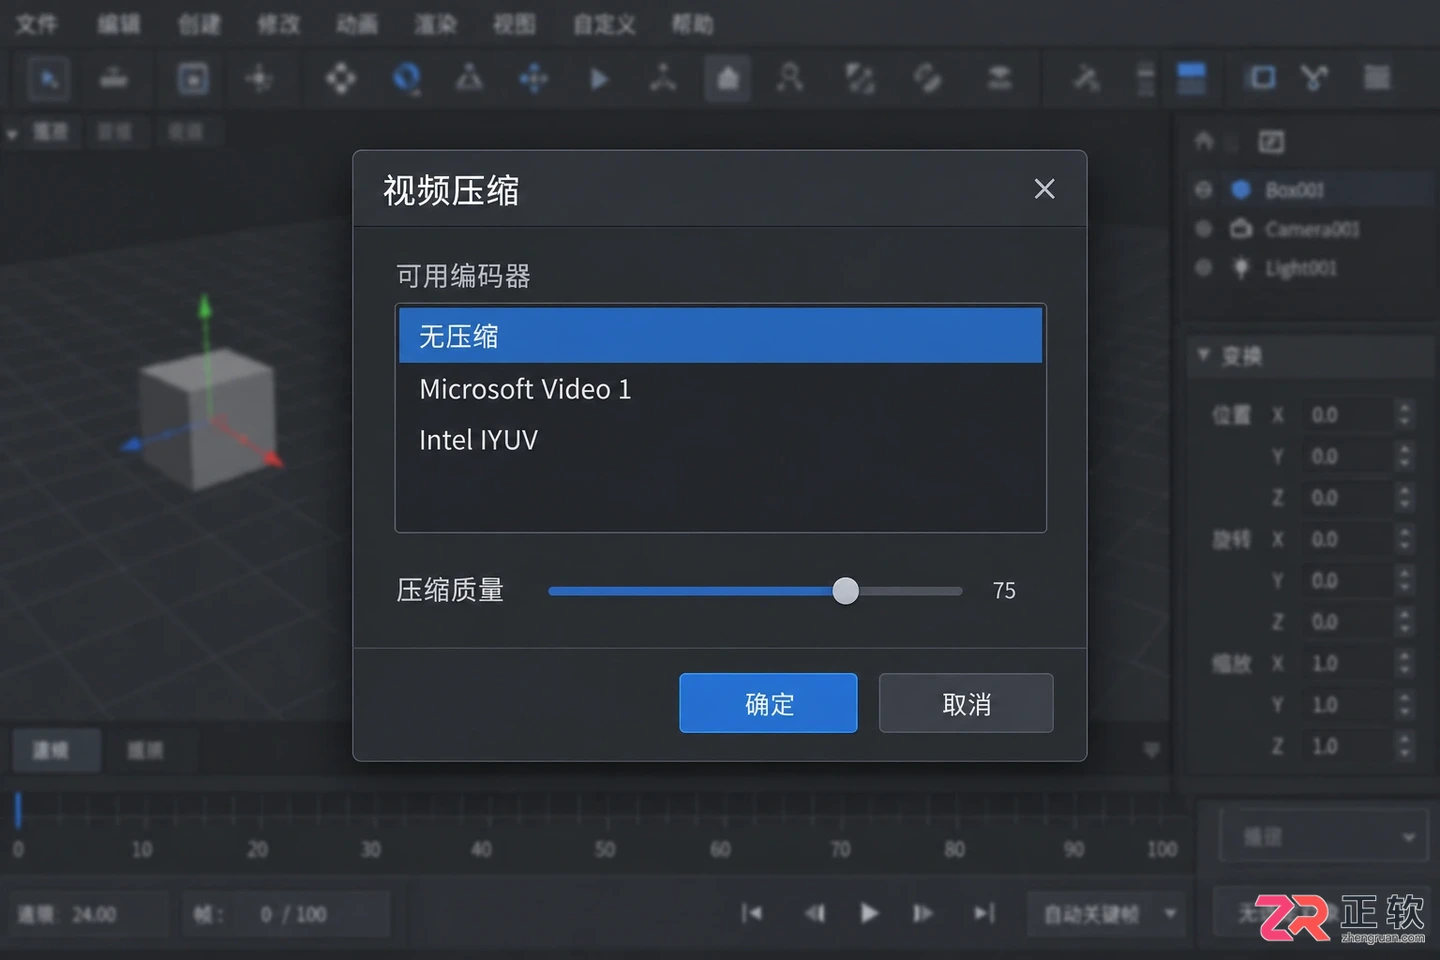Step back one frame
The width and height of the screenshot is (1440, 960).
815,913
